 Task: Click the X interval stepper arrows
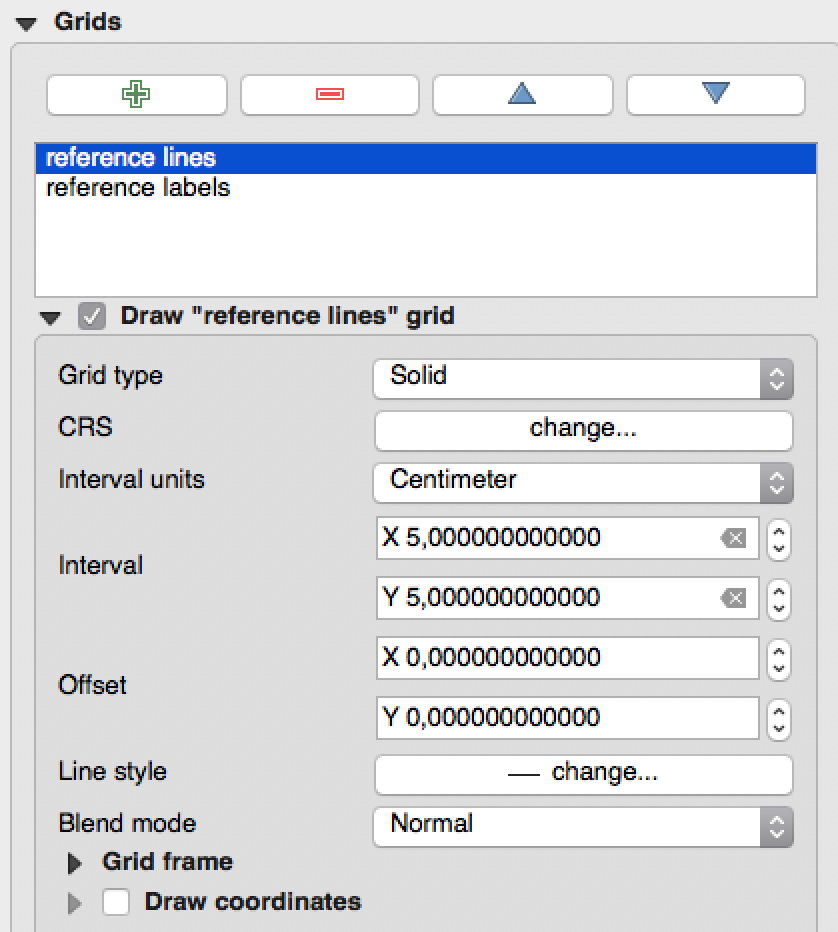click(779, 539)
